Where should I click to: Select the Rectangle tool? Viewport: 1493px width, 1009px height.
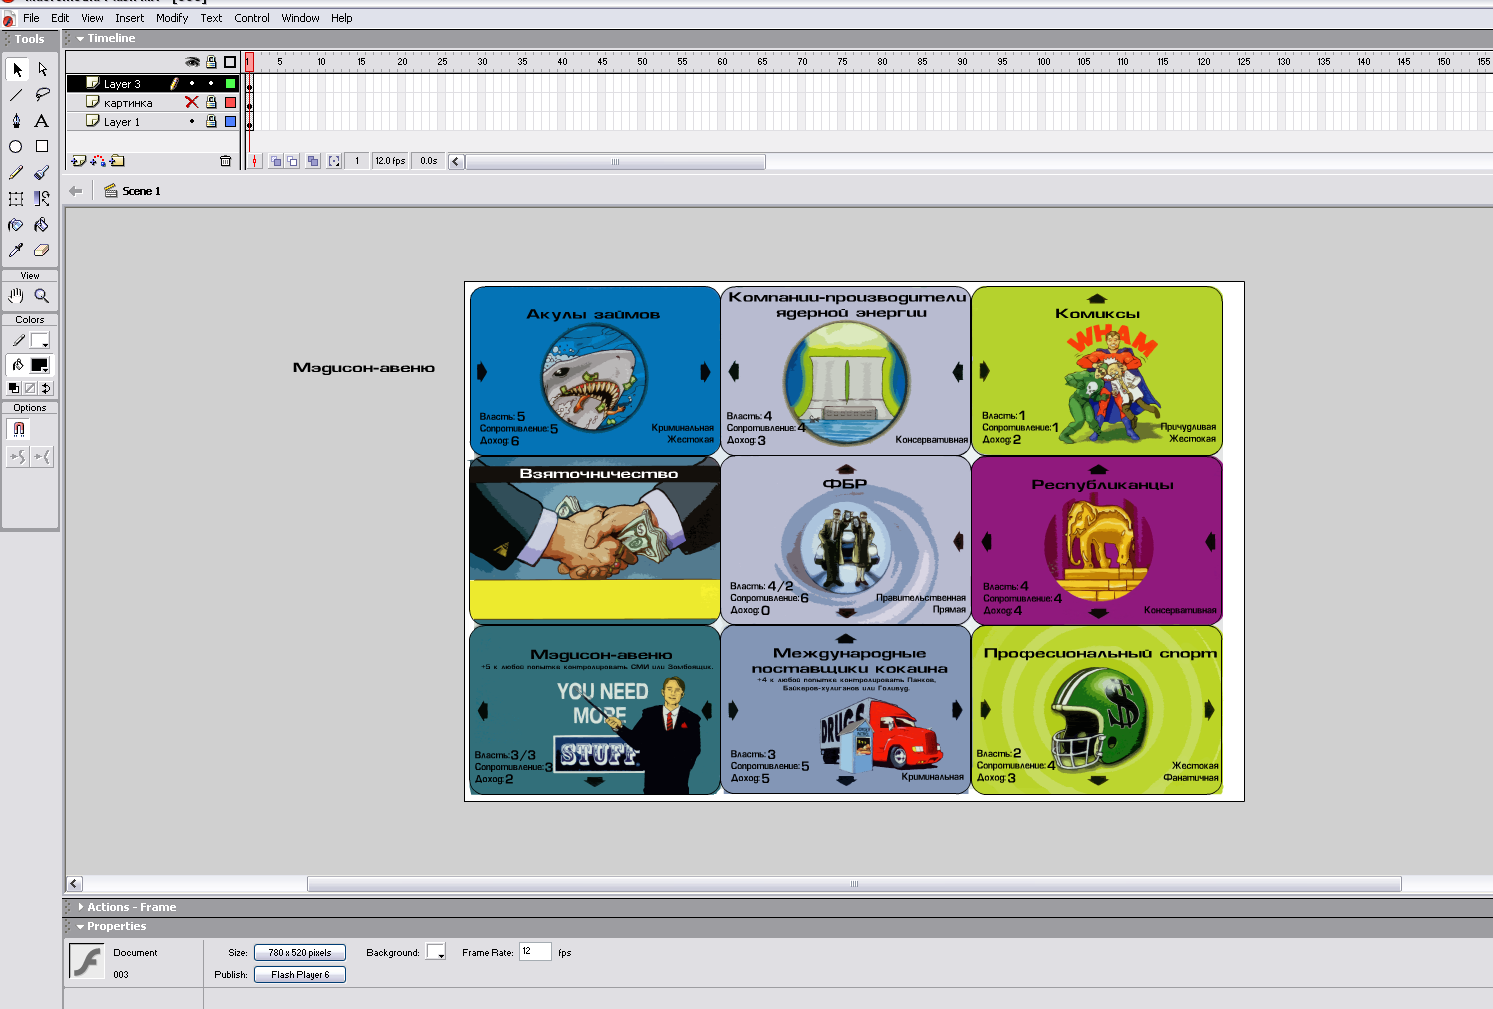[x=42, y=147]
